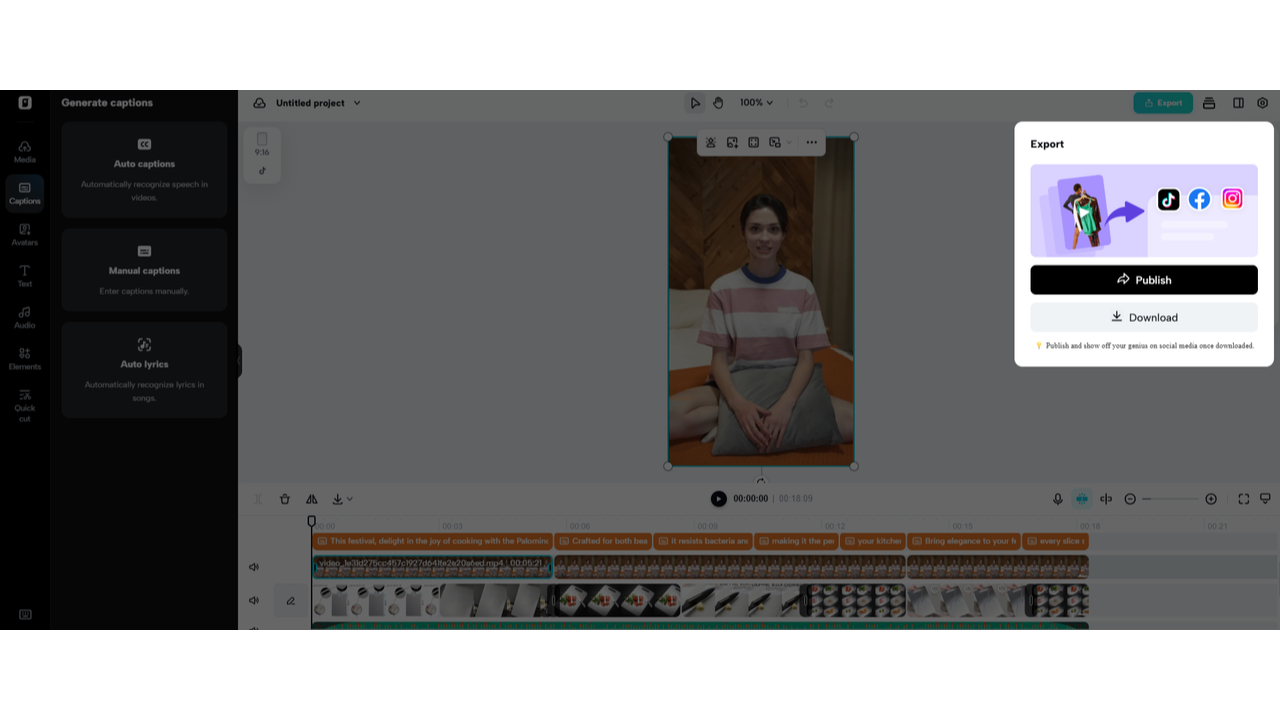Image resolution: width=1280 pixels, height=720 pixels.
Task: Select the pointer select tool
Action: tap(695, 103)
